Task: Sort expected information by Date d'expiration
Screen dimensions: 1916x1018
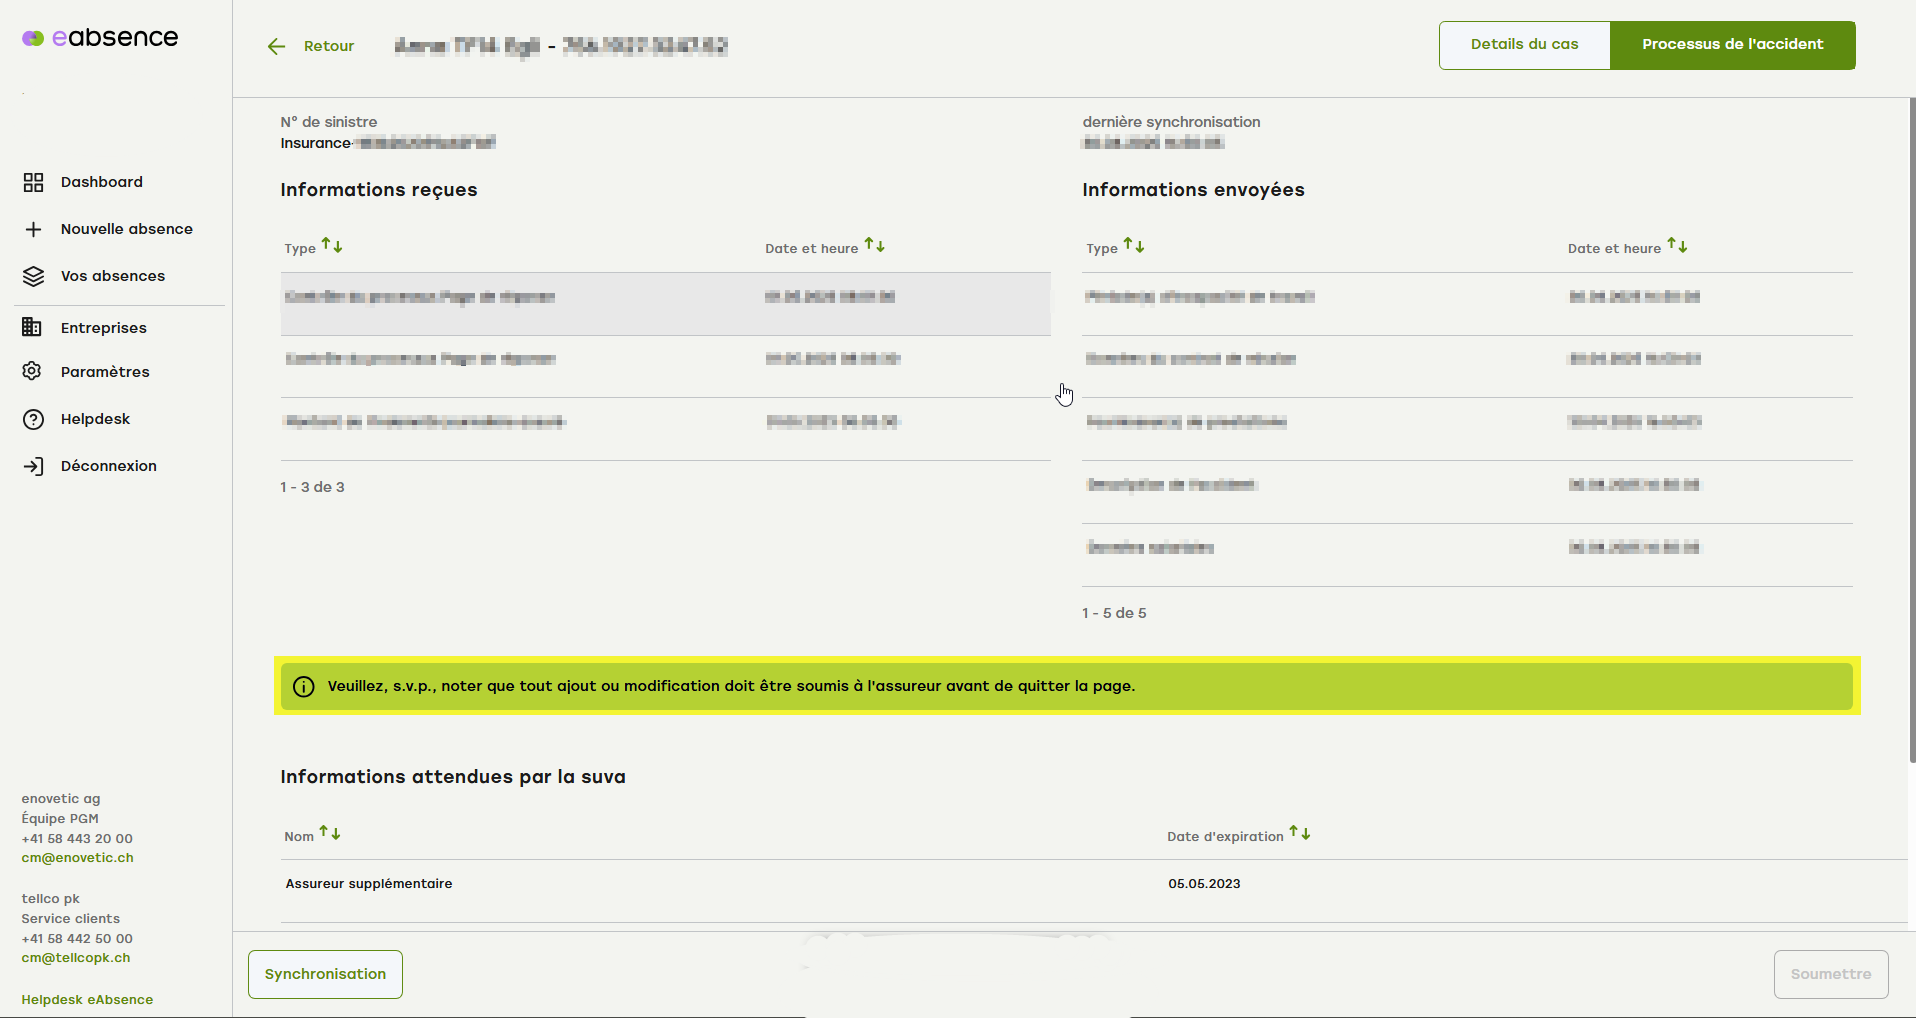Action: 1299,834
